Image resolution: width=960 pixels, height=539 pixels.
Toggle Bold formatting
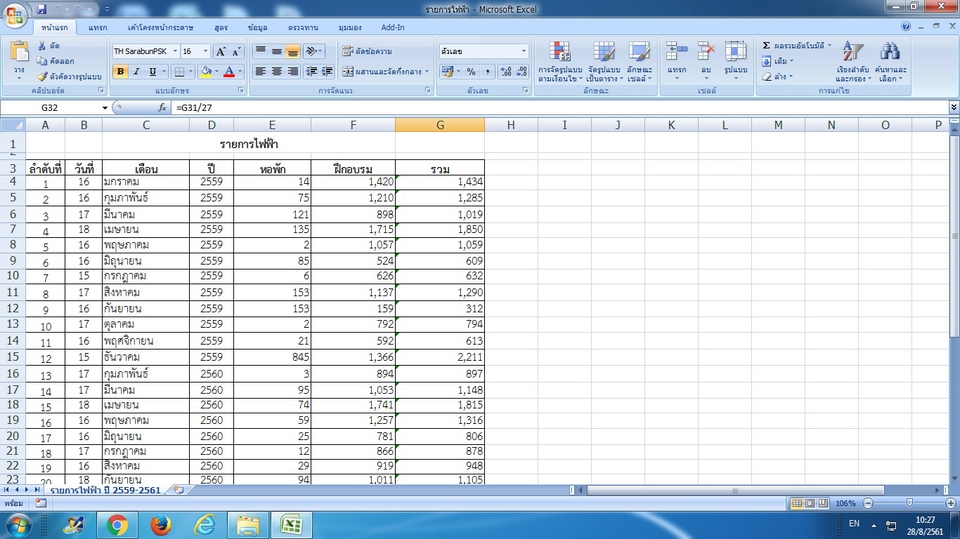click(120, 72)
